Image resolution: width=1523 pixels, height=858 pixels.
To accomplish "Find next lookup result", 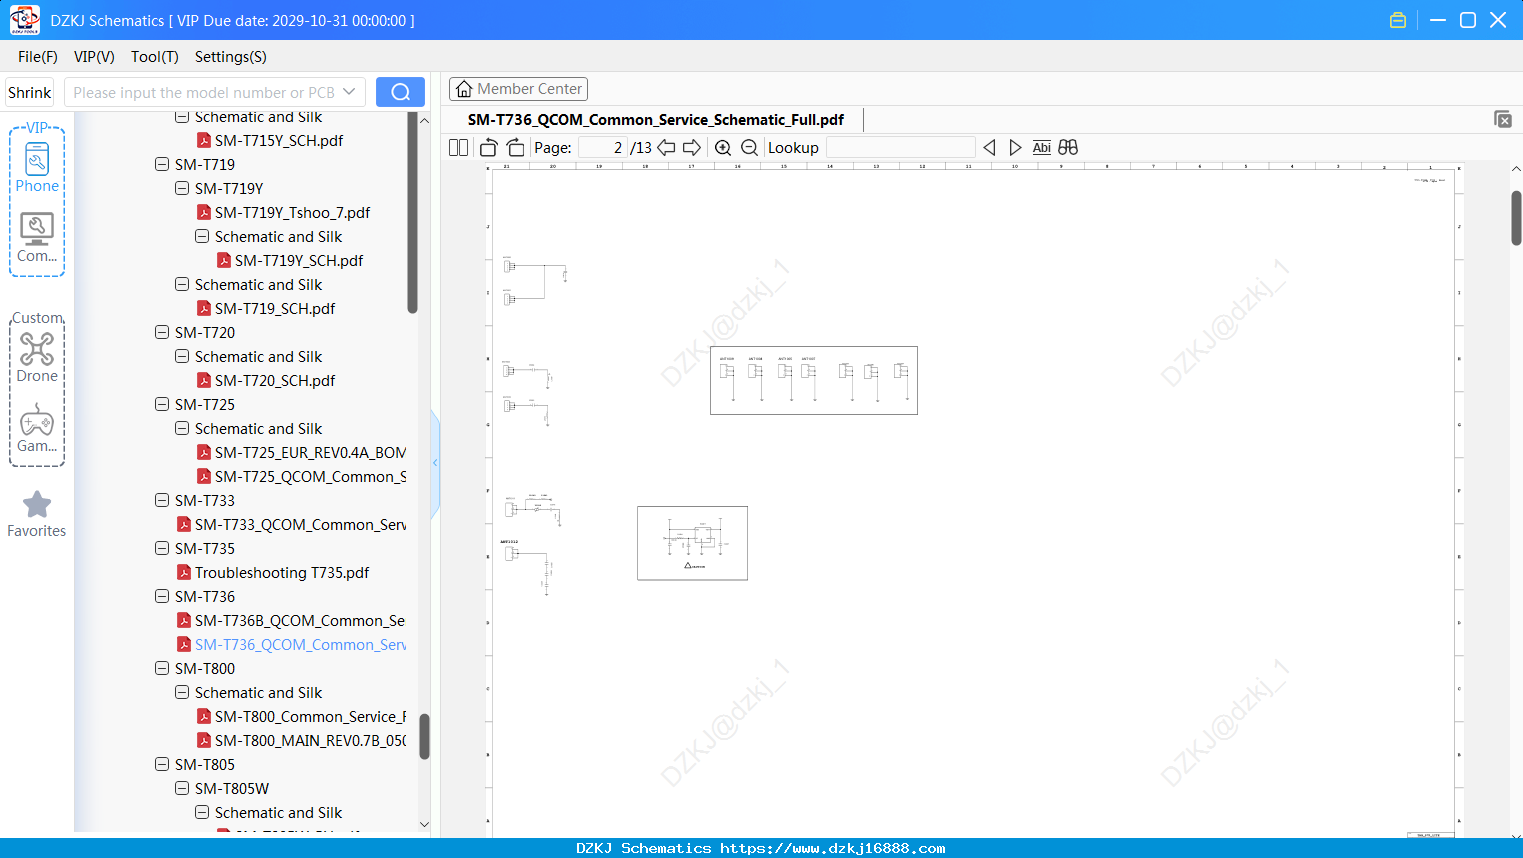I will [1015, 147].
